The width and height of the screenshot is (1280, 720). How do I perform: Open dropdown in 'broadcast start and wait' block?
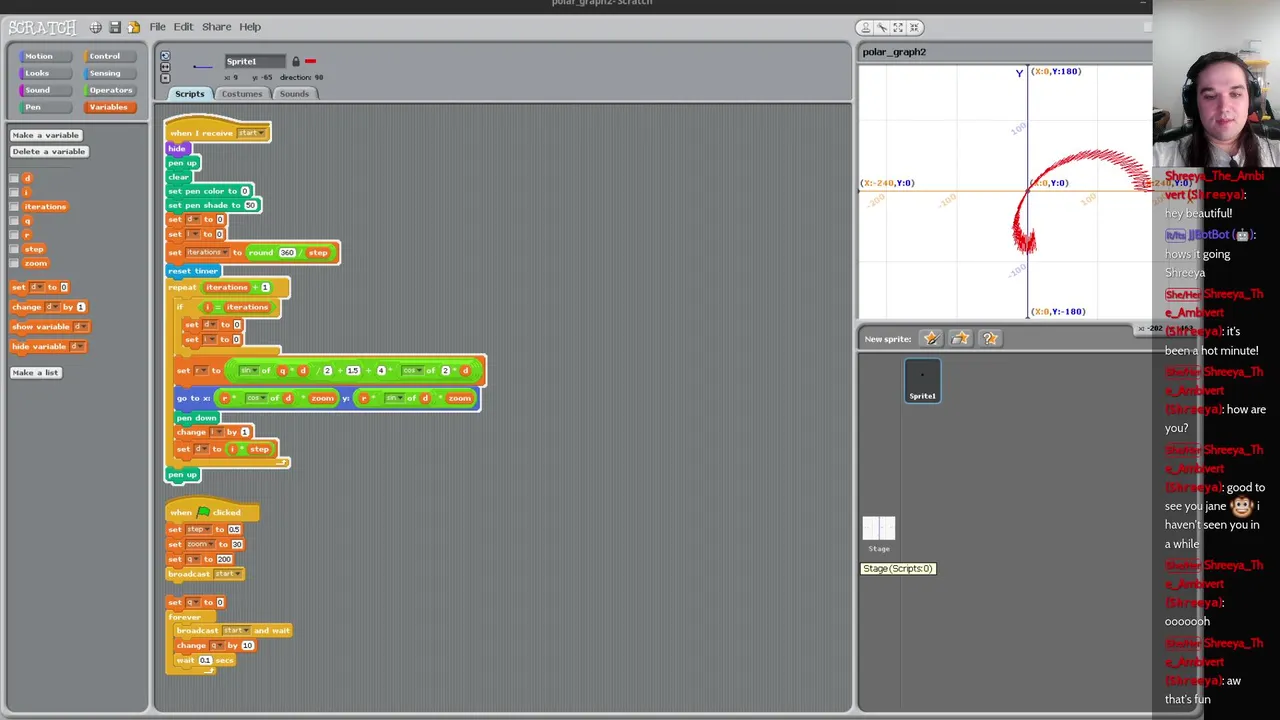pyautogui.click(x=236, y=630)
